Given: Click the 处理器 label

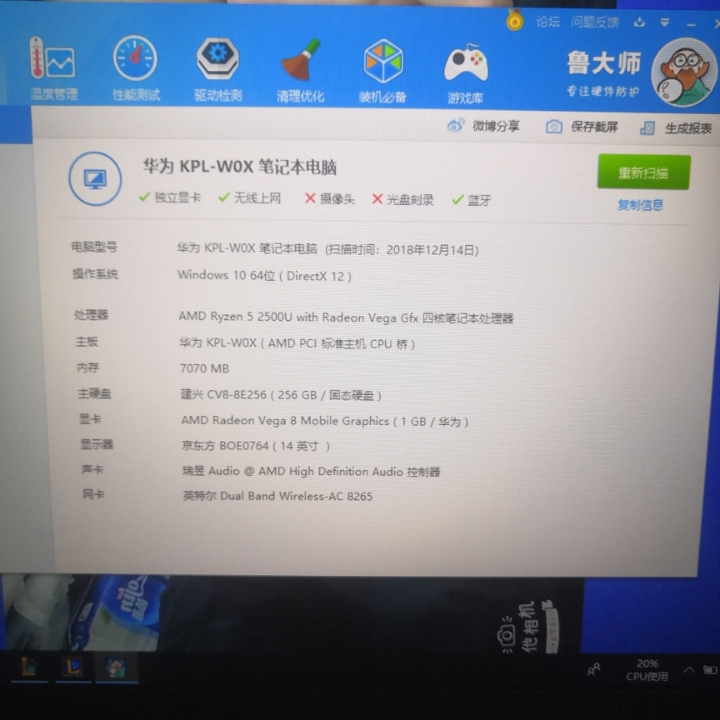Looking at the screenshot, I should (x=91, y=315).
